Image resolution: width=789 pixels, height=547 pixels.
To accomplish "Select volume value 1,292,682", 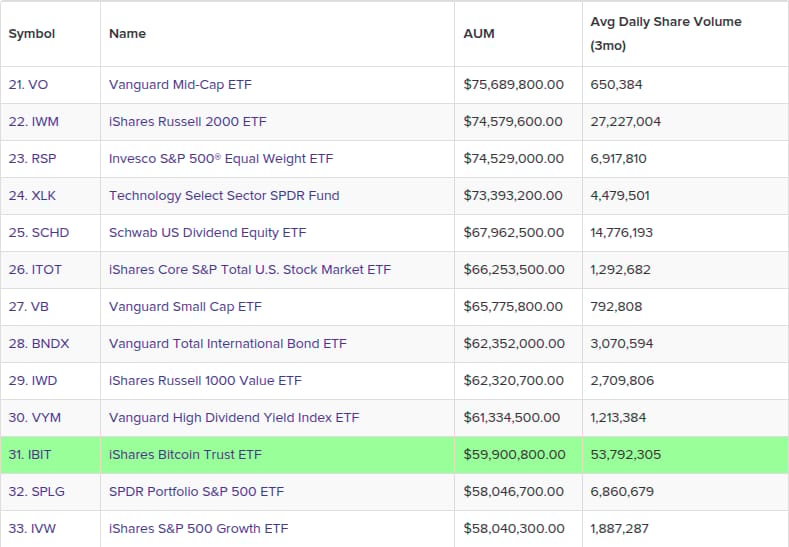I will pyautogui.click(x=620, y=270).
